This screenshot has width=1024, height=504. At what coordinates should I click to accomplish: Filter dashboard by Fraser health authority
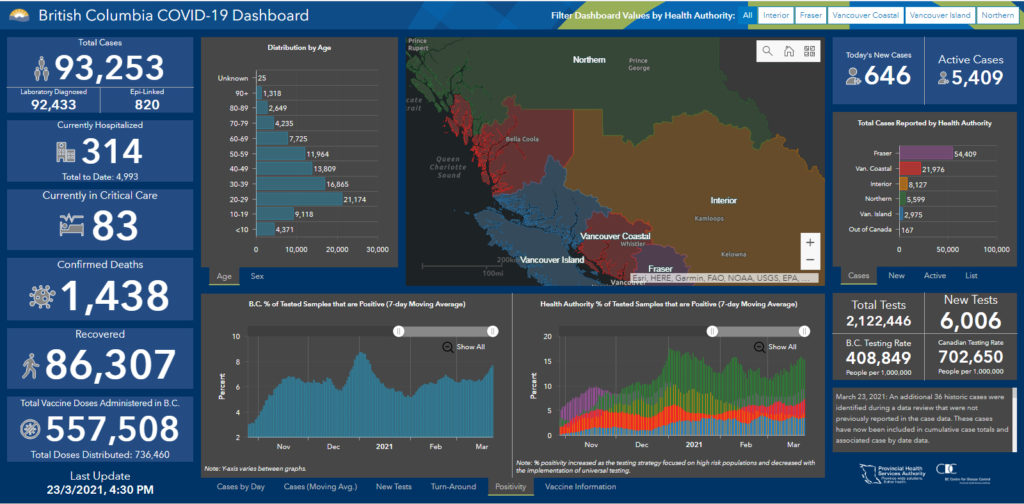pyautogui.click(x=811, y=16)
